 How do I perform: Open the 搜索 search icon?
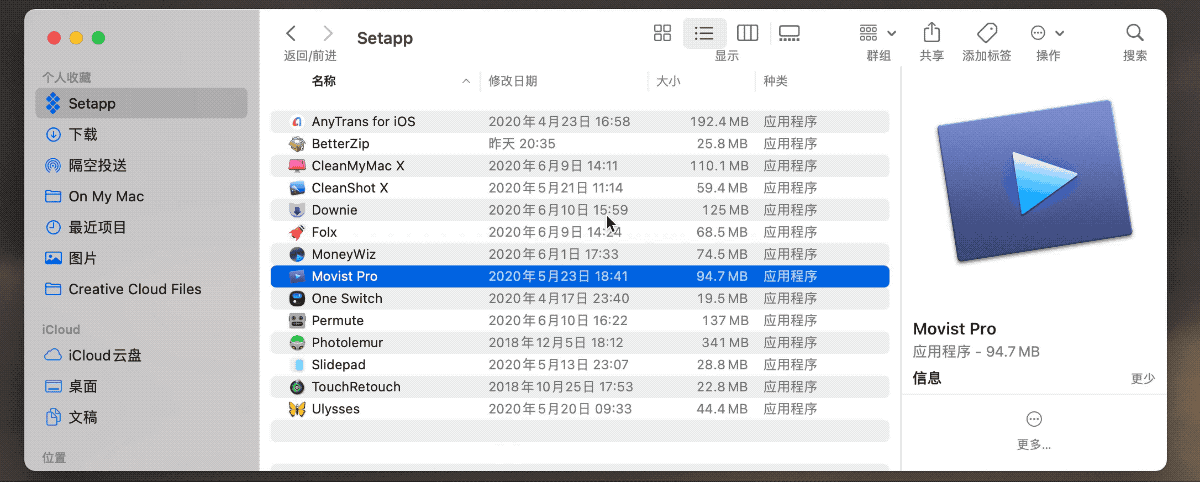click(x=1134, y=32)
